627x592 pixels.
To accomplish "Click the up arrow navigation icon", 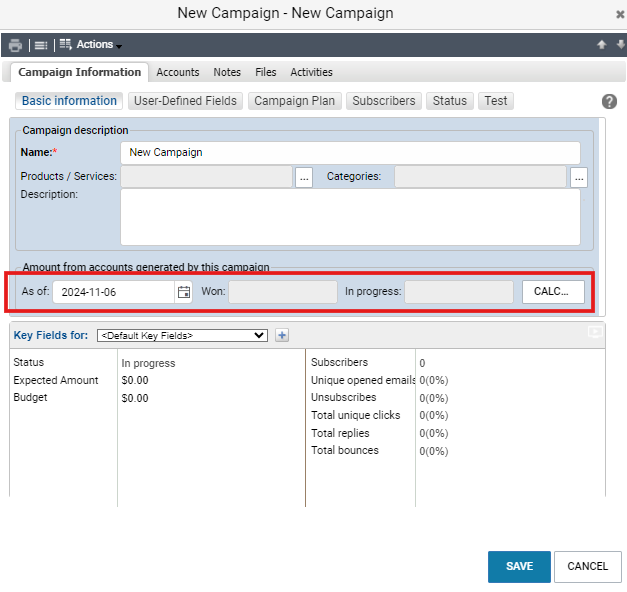I will [601, 44].
